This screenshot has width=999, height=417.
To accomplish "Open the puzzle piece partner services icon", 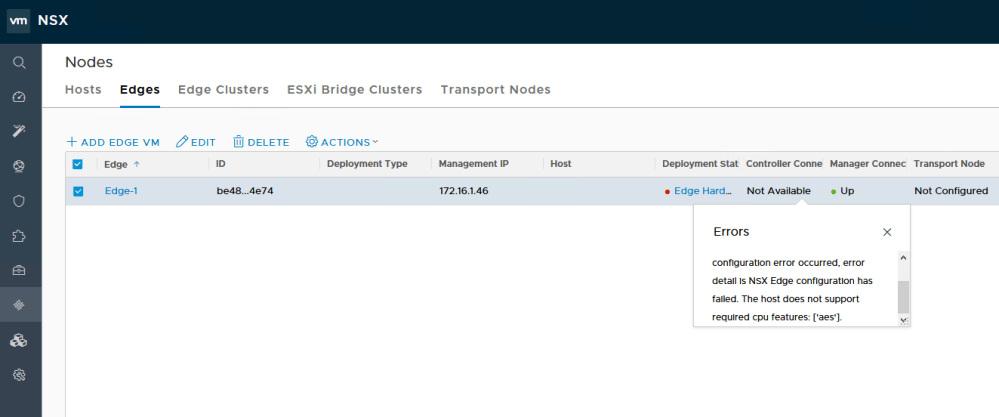I will [19, 236].
